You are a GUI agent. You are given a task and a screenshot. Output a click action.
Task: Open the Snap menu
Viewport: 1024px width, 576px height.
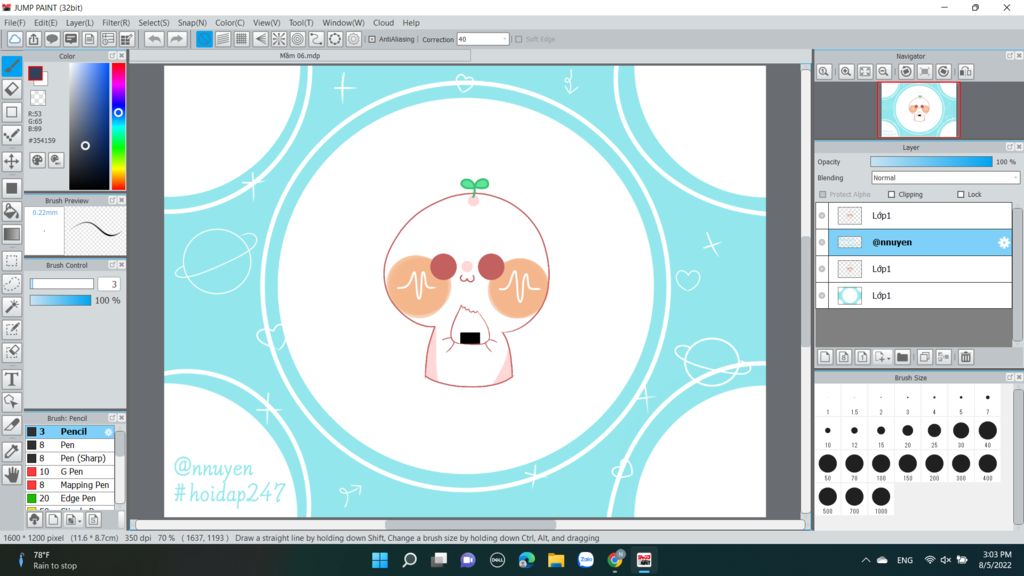(x=192, y=22)
